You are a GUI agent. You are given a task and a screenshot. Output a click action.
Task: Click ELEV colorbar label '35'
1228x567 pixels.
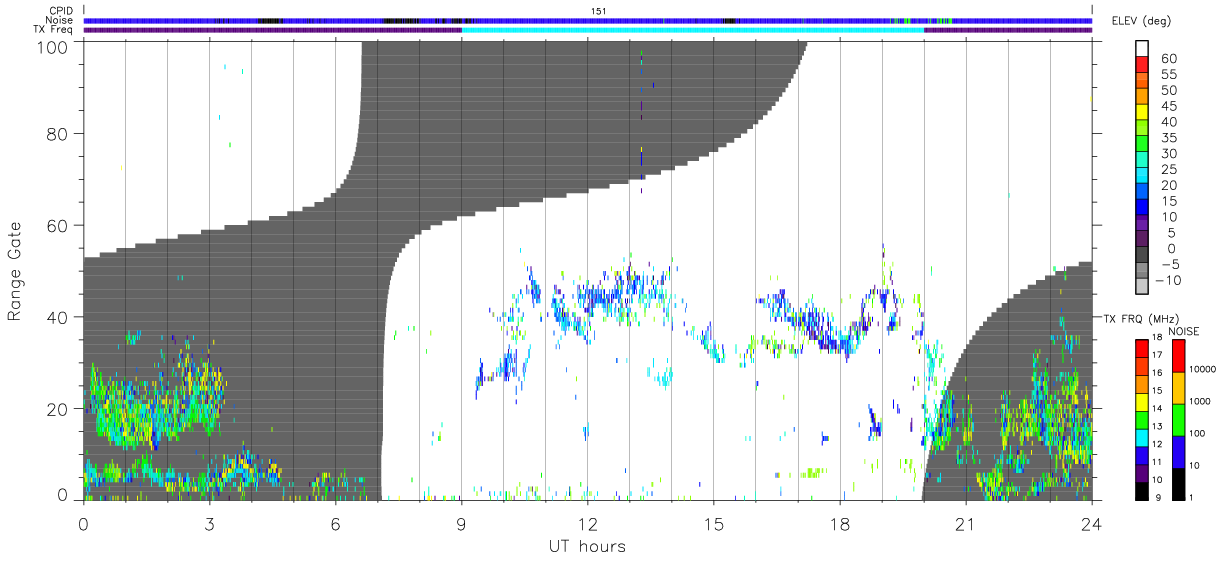[1168, 138]
